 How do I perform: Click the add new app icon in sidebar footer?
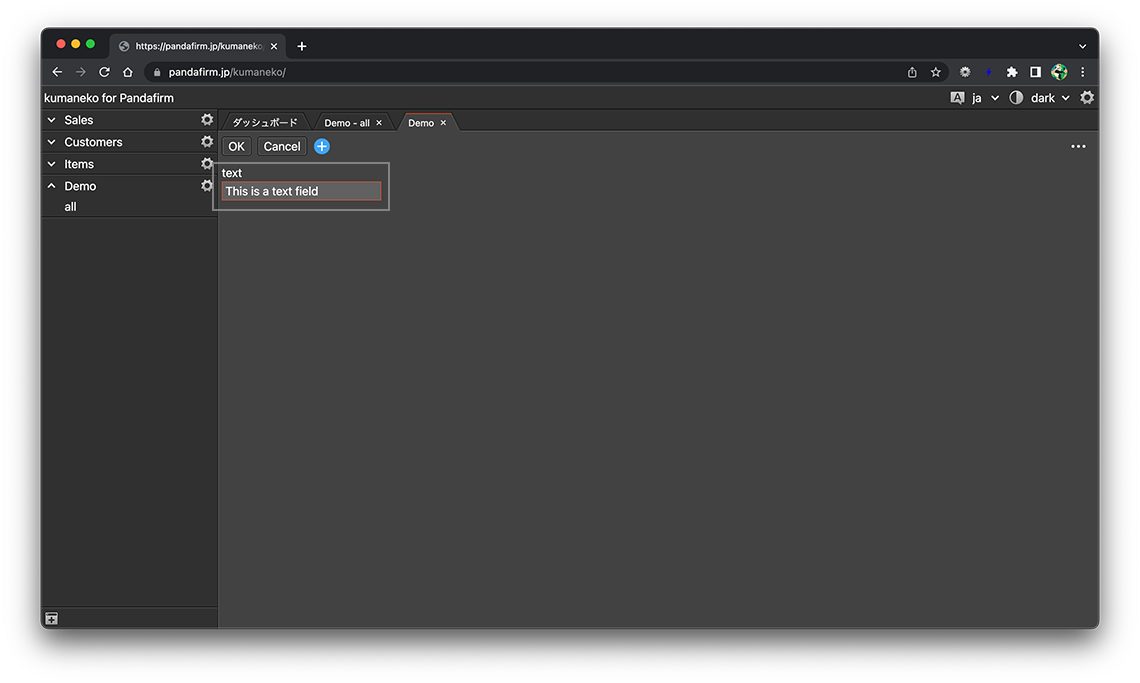tap(52, 619)
